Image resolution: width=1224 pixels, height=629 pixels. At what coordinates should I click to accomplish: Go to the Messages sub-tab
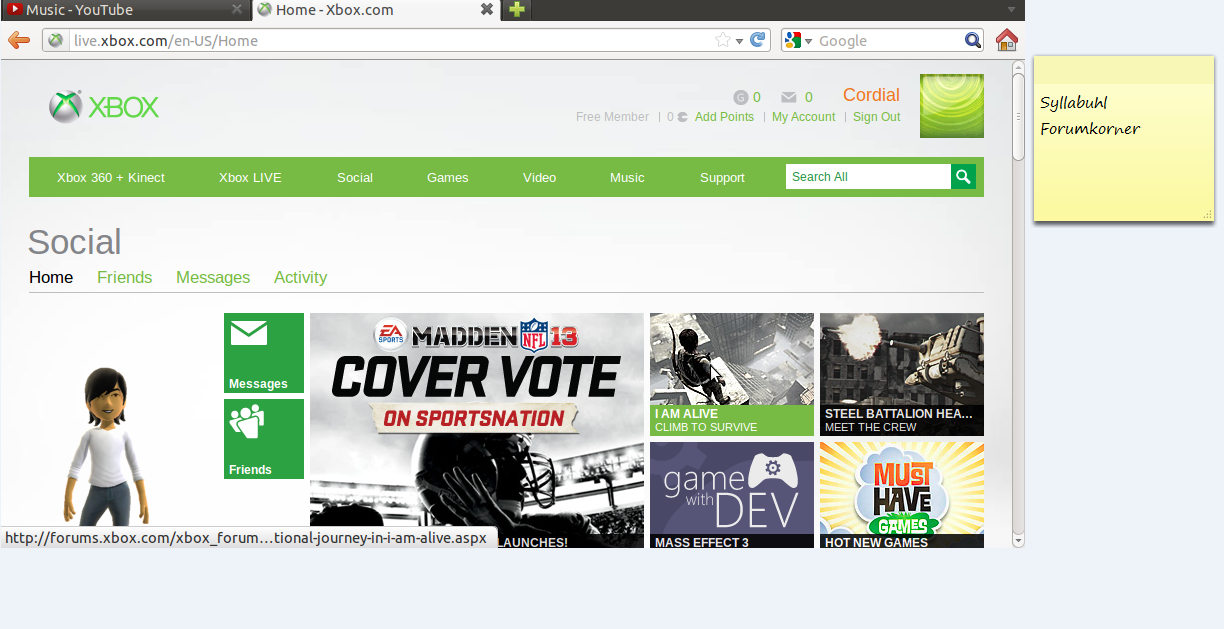(213, 277)
